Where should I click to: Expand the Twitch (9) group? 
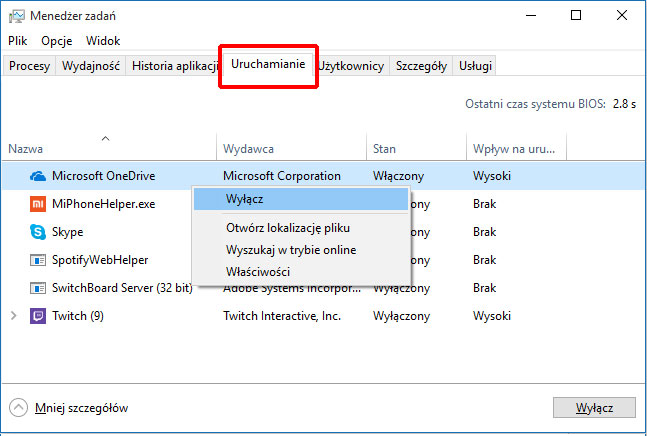[14, 316]
